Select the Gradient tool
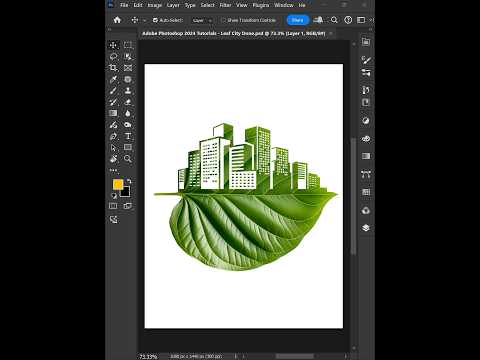The height and width of the screenshot is (360, 480). [x=113, y=113]
